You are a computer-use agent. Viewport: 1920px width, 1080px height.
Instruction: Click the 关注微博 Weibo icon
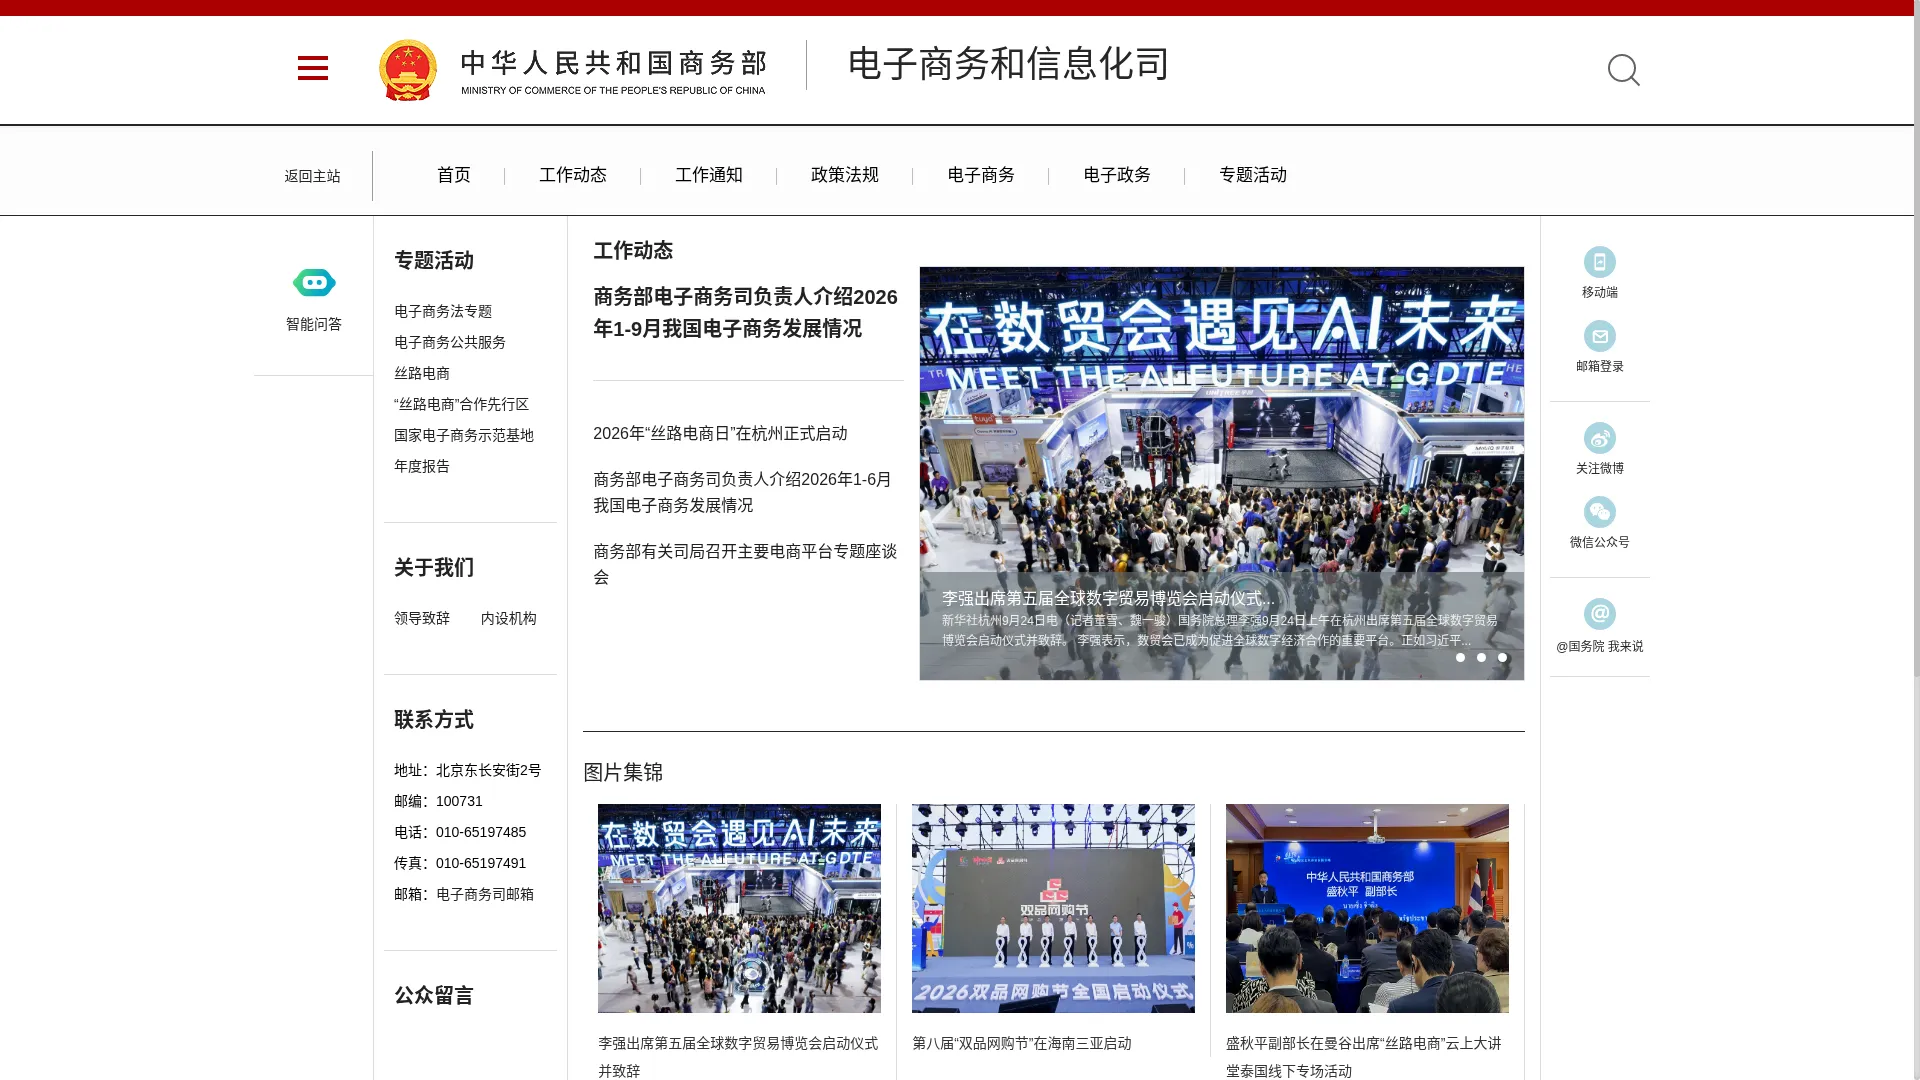[x=1600, y=438]
